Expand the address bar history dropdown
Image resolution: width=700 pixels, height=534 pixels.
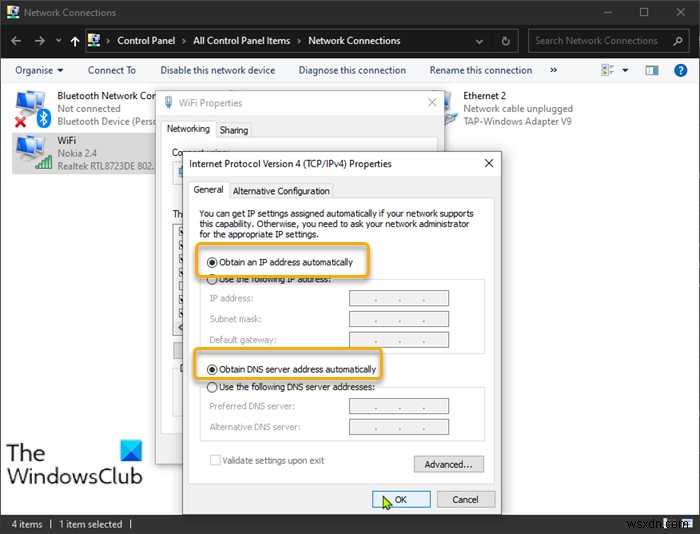[x=479, y=42]
